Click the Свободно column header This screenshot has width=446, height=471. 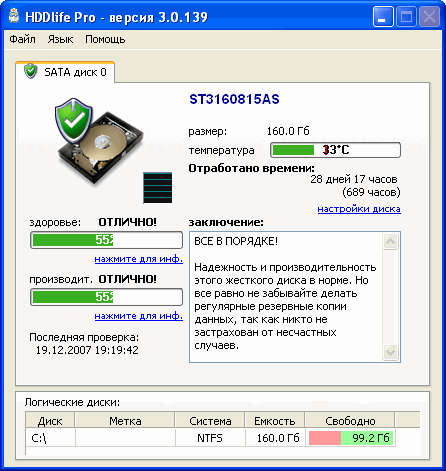(x=350, y=421)
